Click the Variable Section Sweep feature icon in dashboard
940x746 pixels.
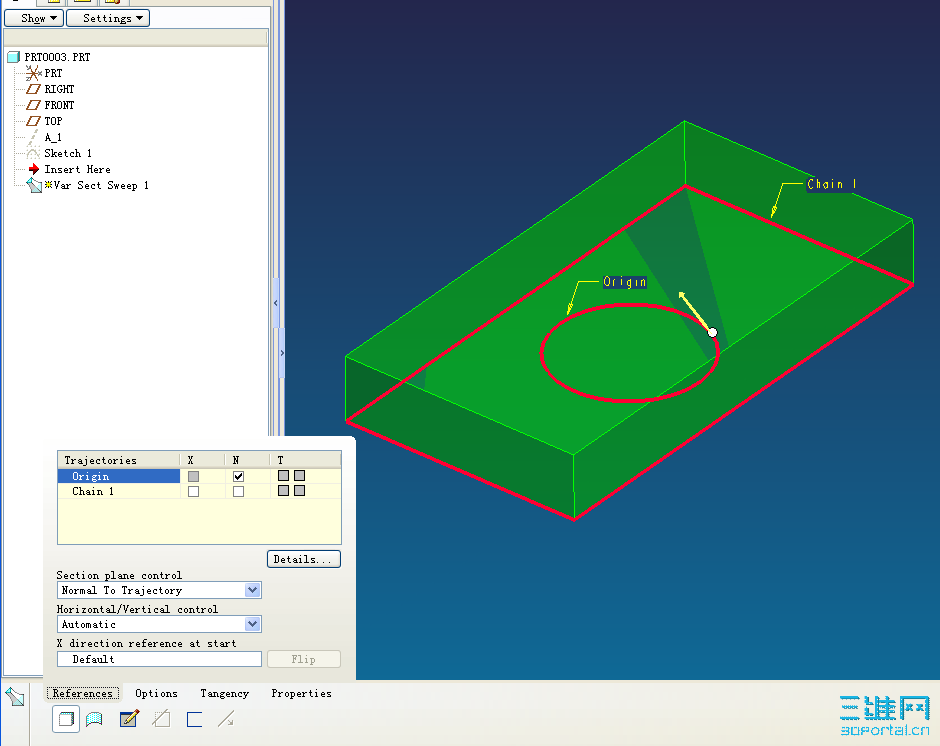click(x=15, y=696)
